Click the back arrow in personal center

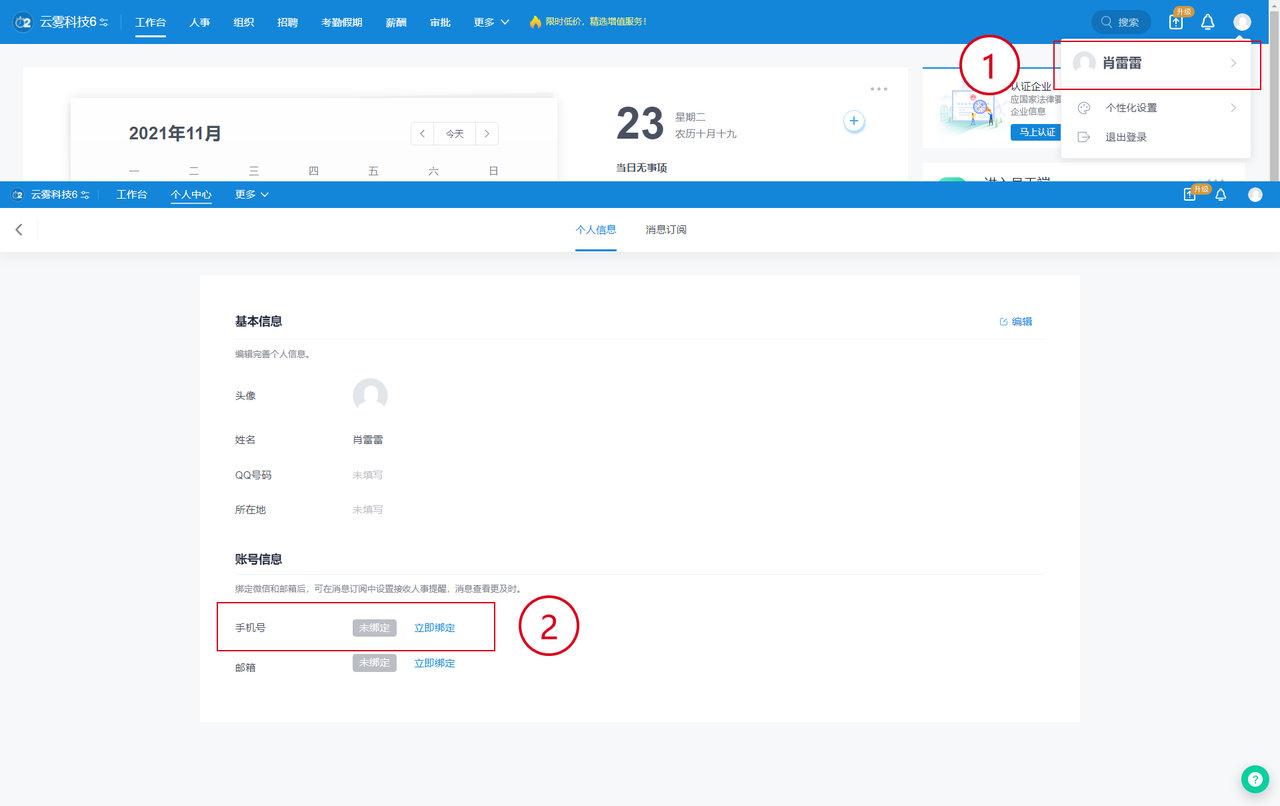coord(19,230)
